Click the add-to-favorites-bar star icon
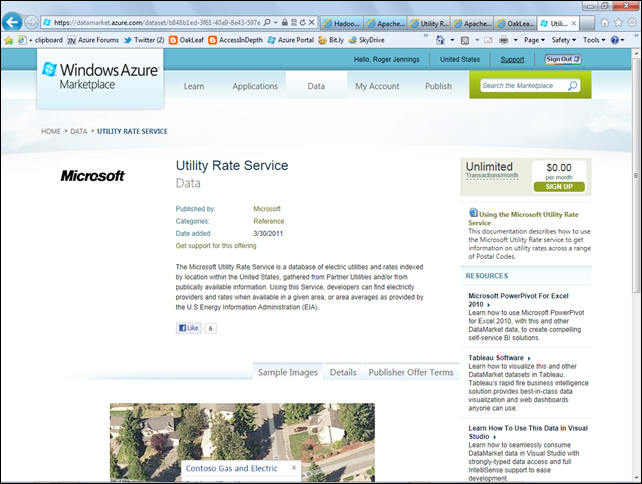This screenshot has height=484, width=642. pos(9,40)
